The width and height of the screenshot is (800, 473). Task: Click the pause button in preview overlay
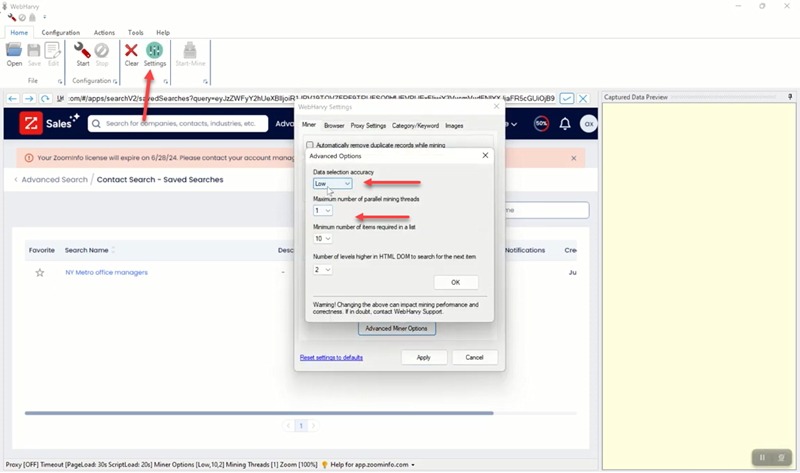coord(762,458)
